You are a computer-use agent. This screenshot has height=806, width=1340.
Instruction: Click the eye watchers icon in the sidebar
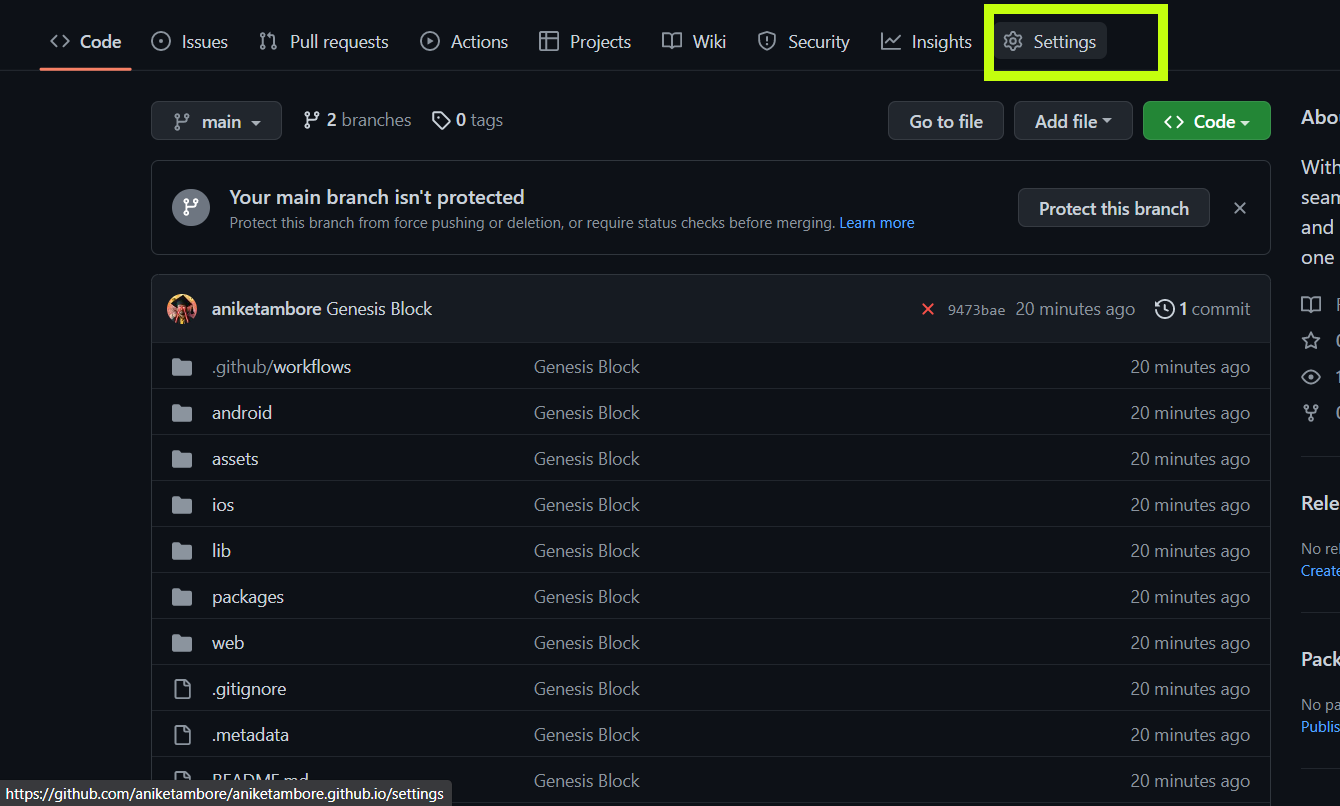1311,377
